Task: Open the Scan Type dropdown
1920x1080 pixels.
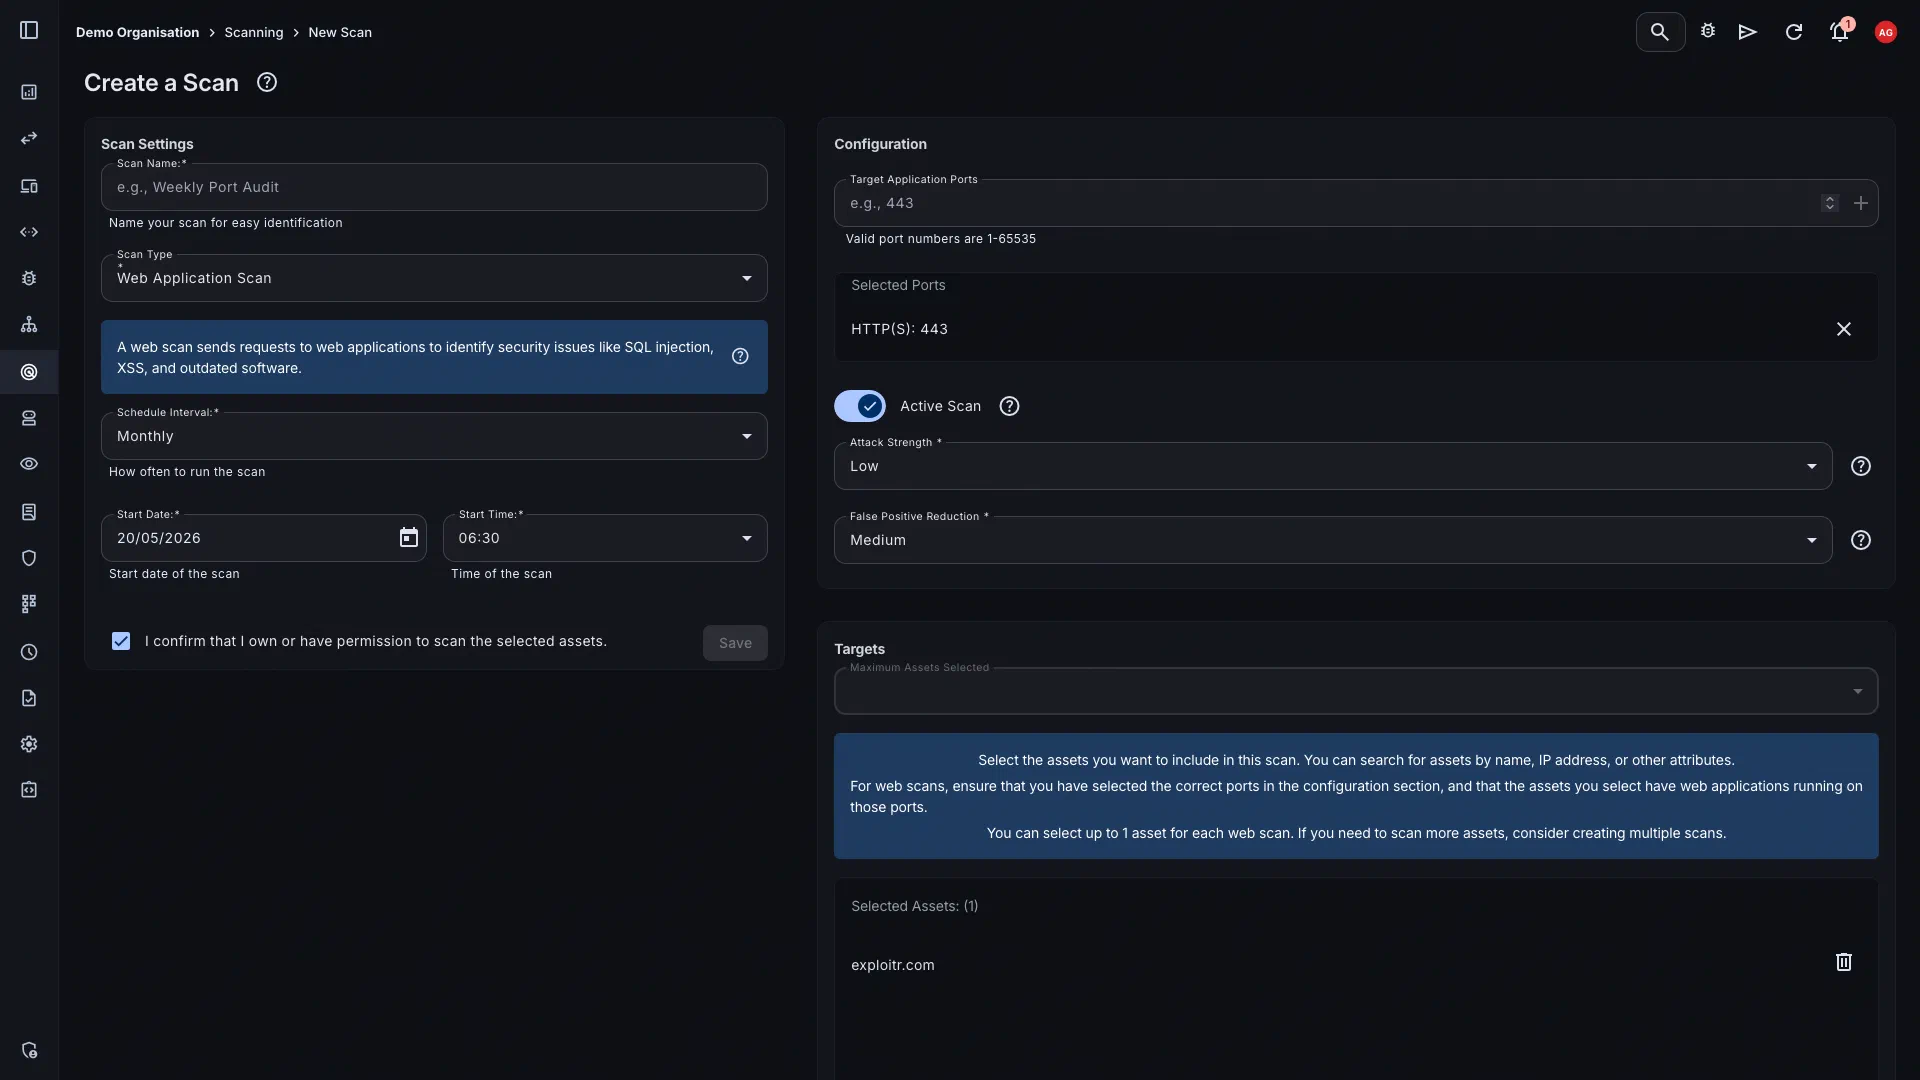Action: coord(434,278)
